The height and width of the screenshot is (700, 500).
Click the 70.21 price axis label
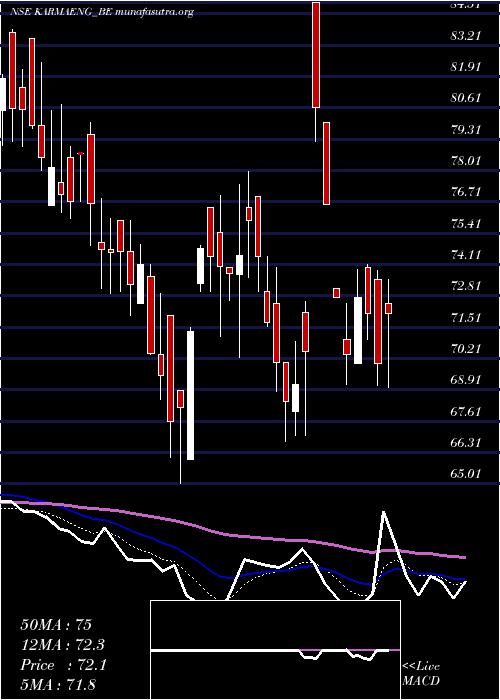[x=466, y=349]
